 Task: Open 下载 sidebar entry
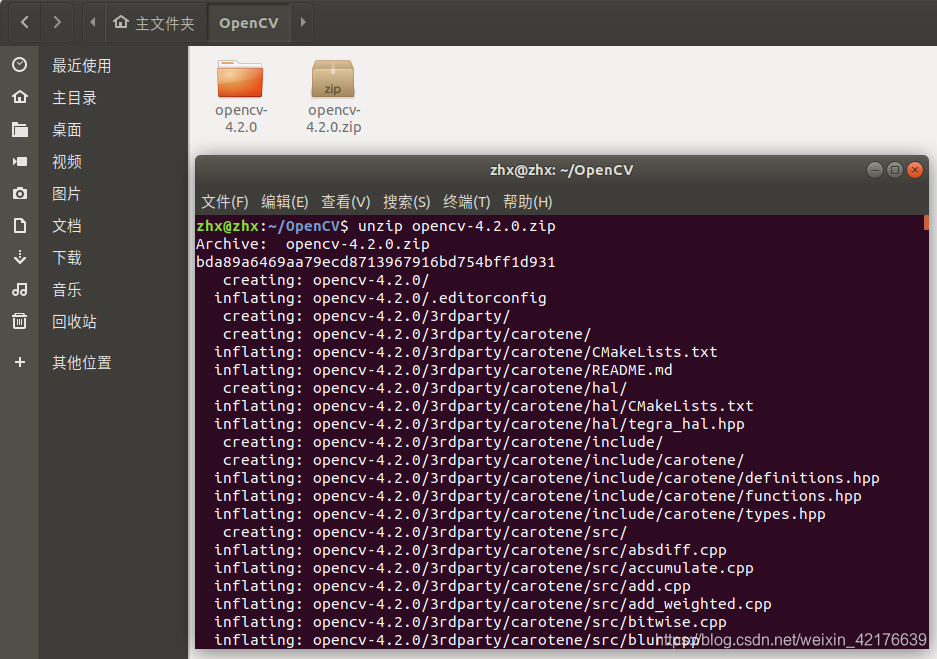[x=67, y=258]
